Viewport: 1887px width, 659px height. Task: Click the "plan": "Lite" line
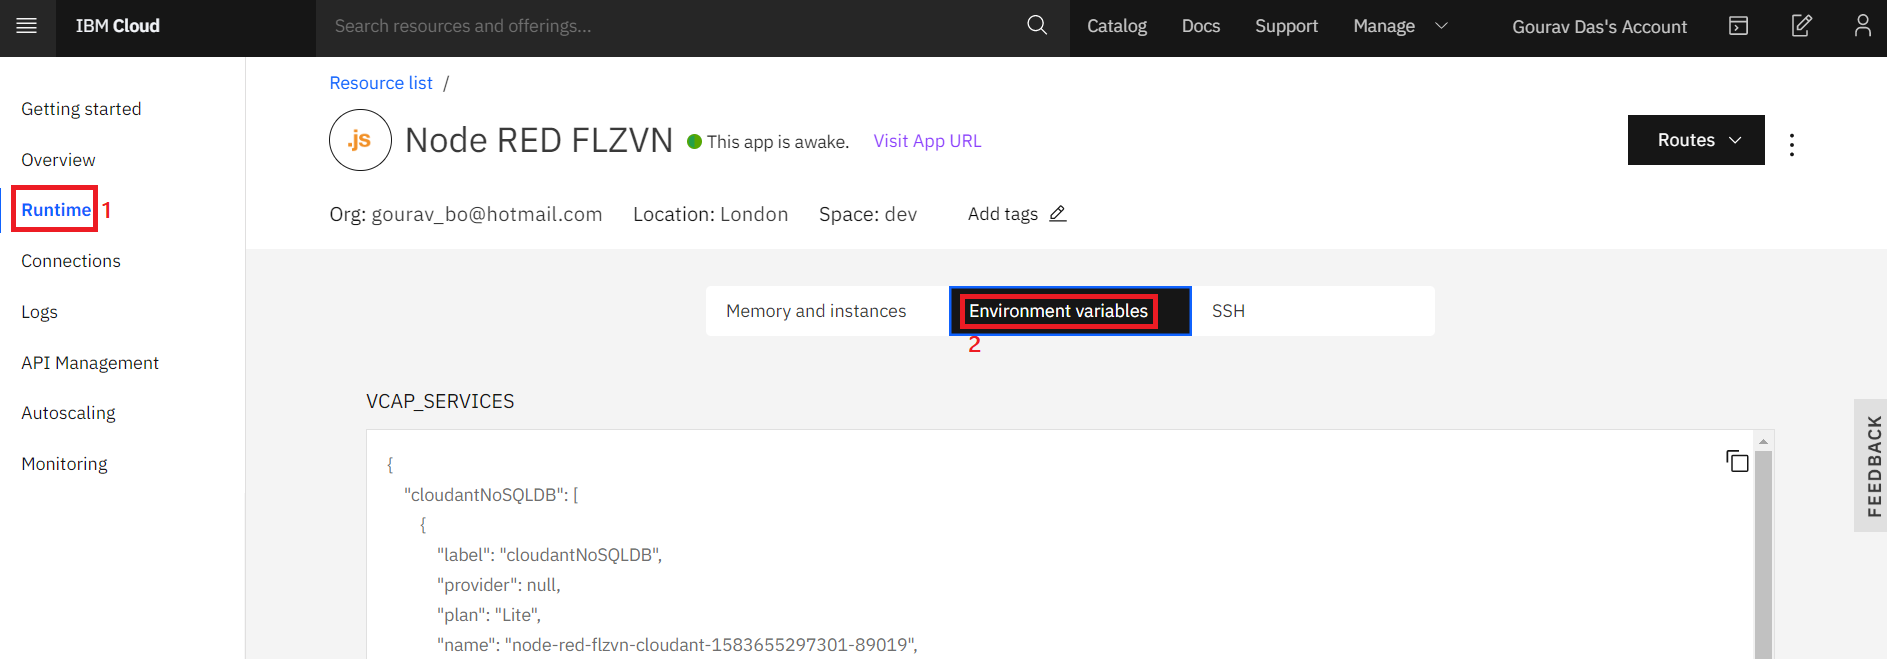point(488,615)
